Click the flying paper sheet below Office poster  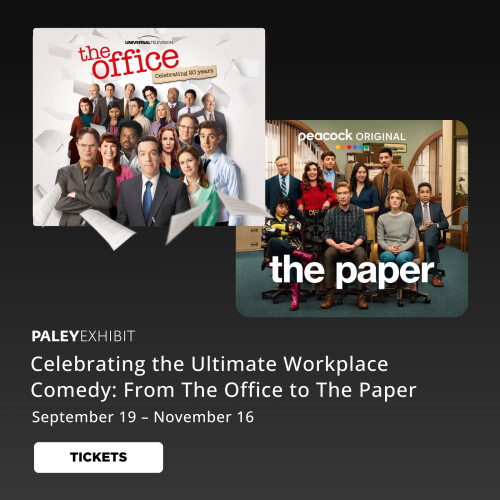tap(107, 229)
